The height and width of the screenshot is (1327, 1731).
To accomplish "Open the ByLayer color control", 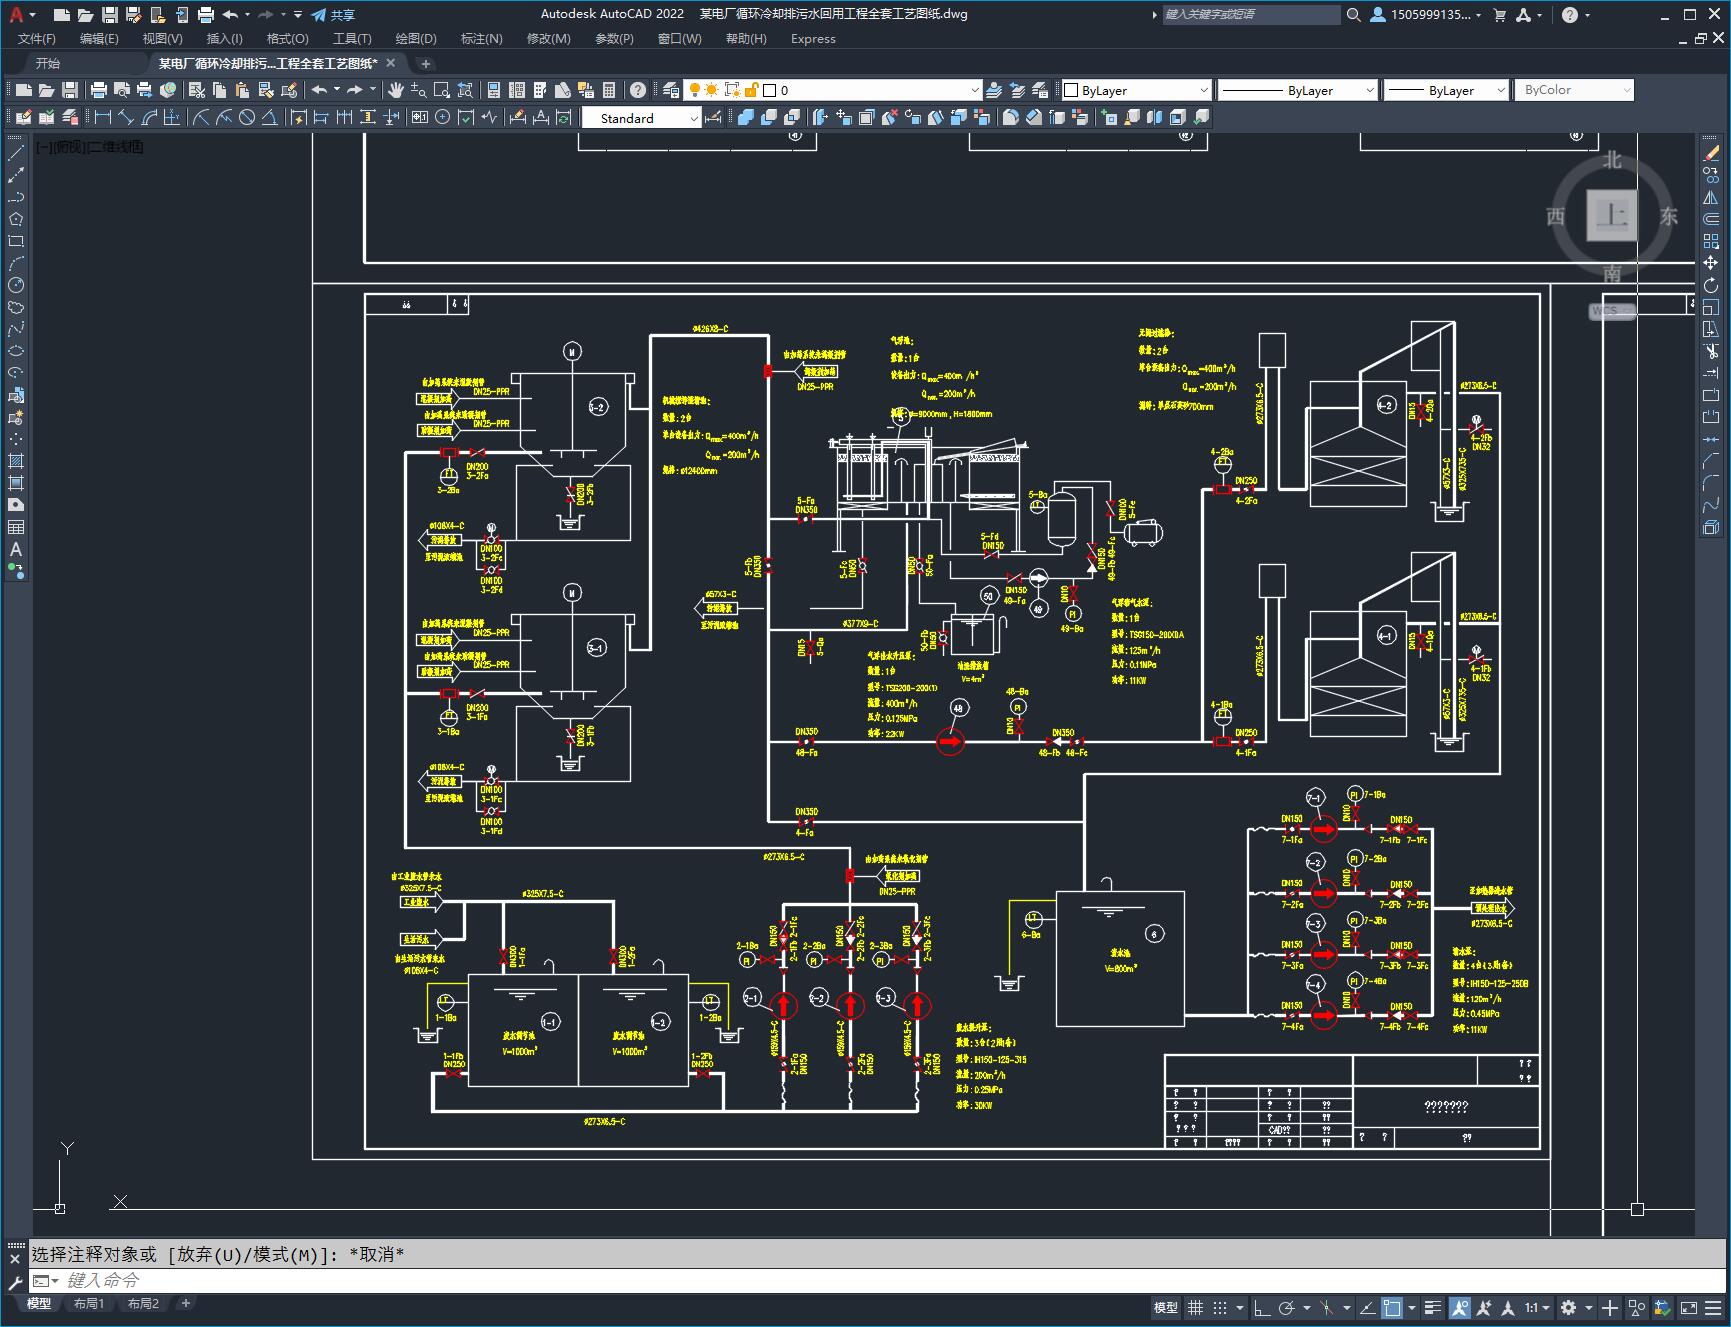I will [x=1135, y=90].
